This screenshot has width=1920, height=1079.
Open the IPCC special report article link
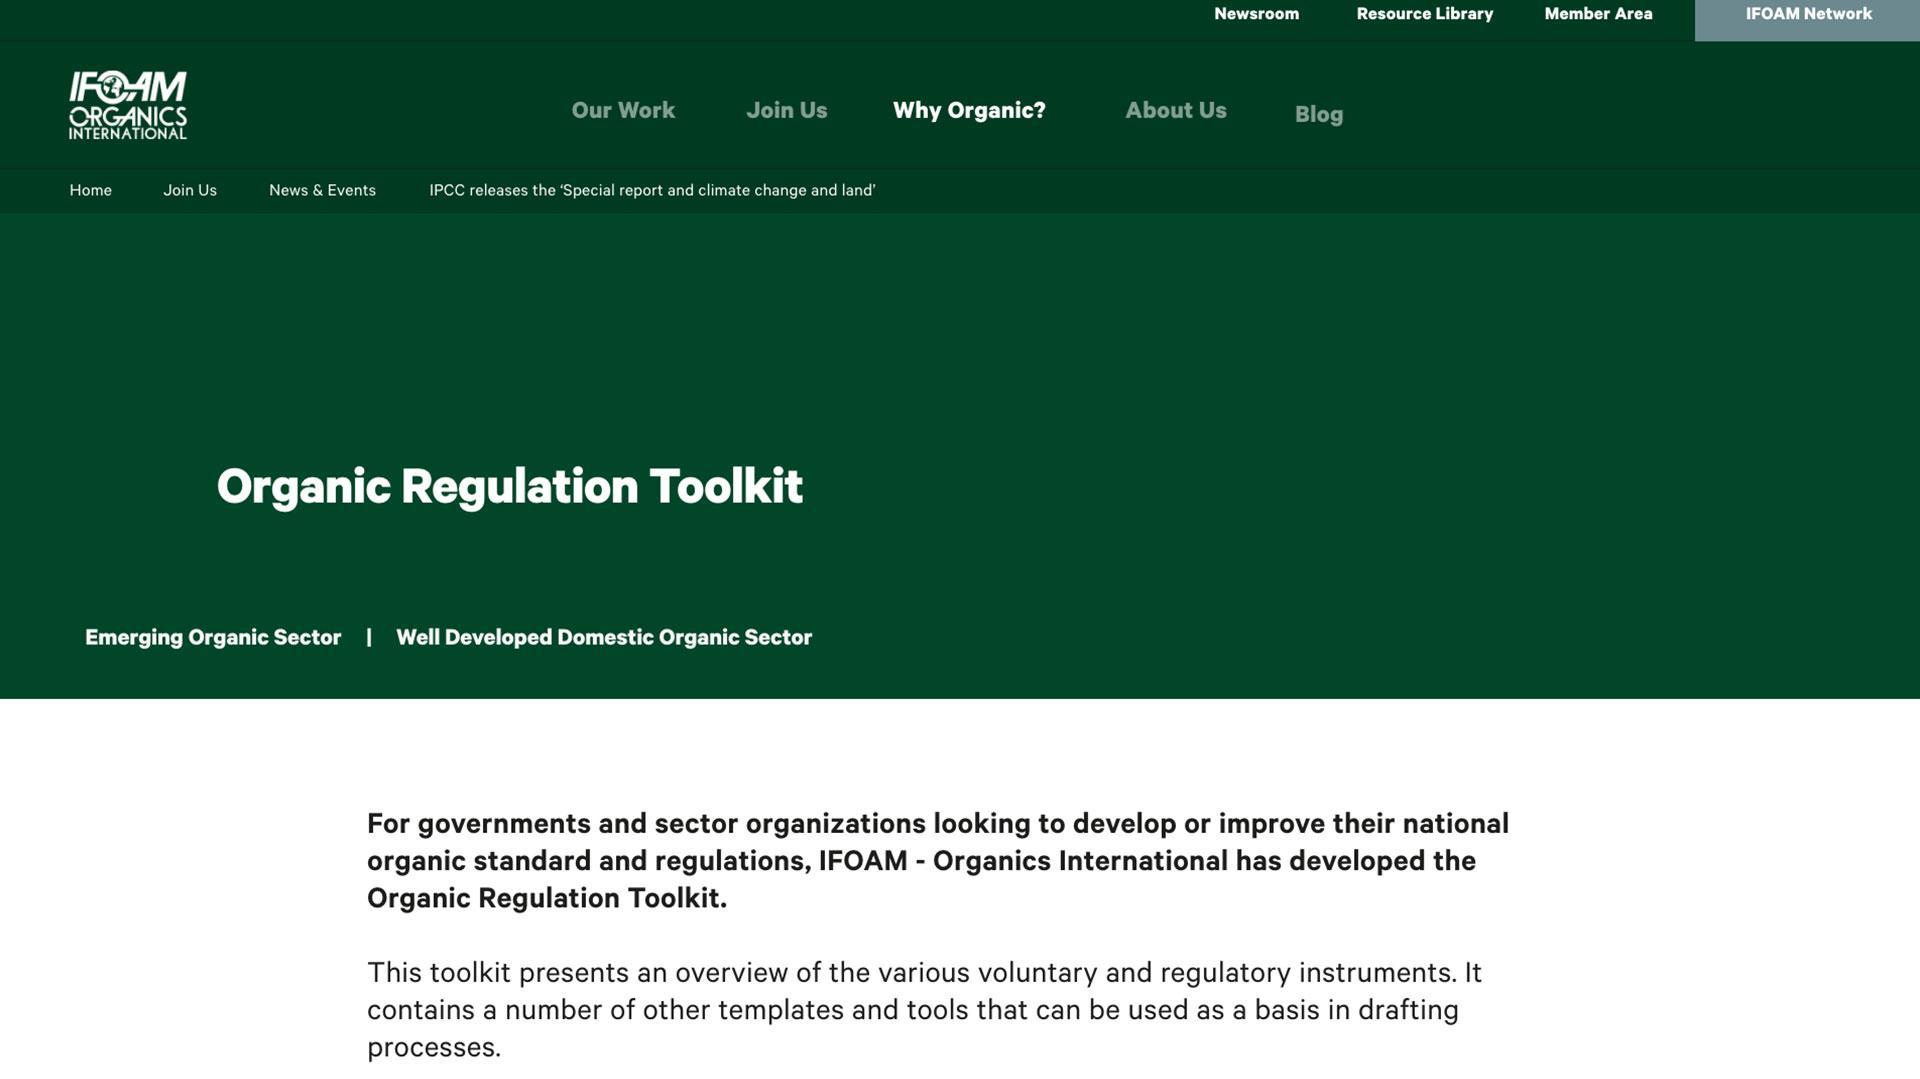pos(651,190)
